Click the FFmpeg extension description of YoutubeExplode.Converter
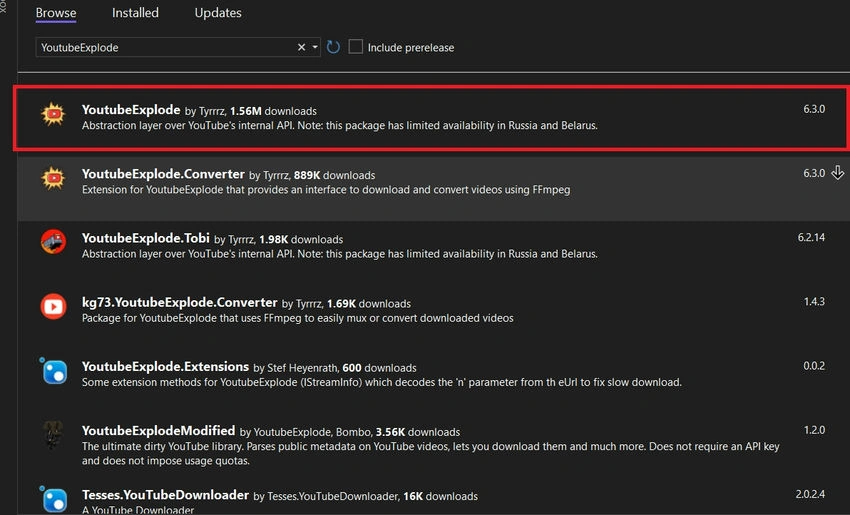The image size is (850, 515). (x=326, y=190)
